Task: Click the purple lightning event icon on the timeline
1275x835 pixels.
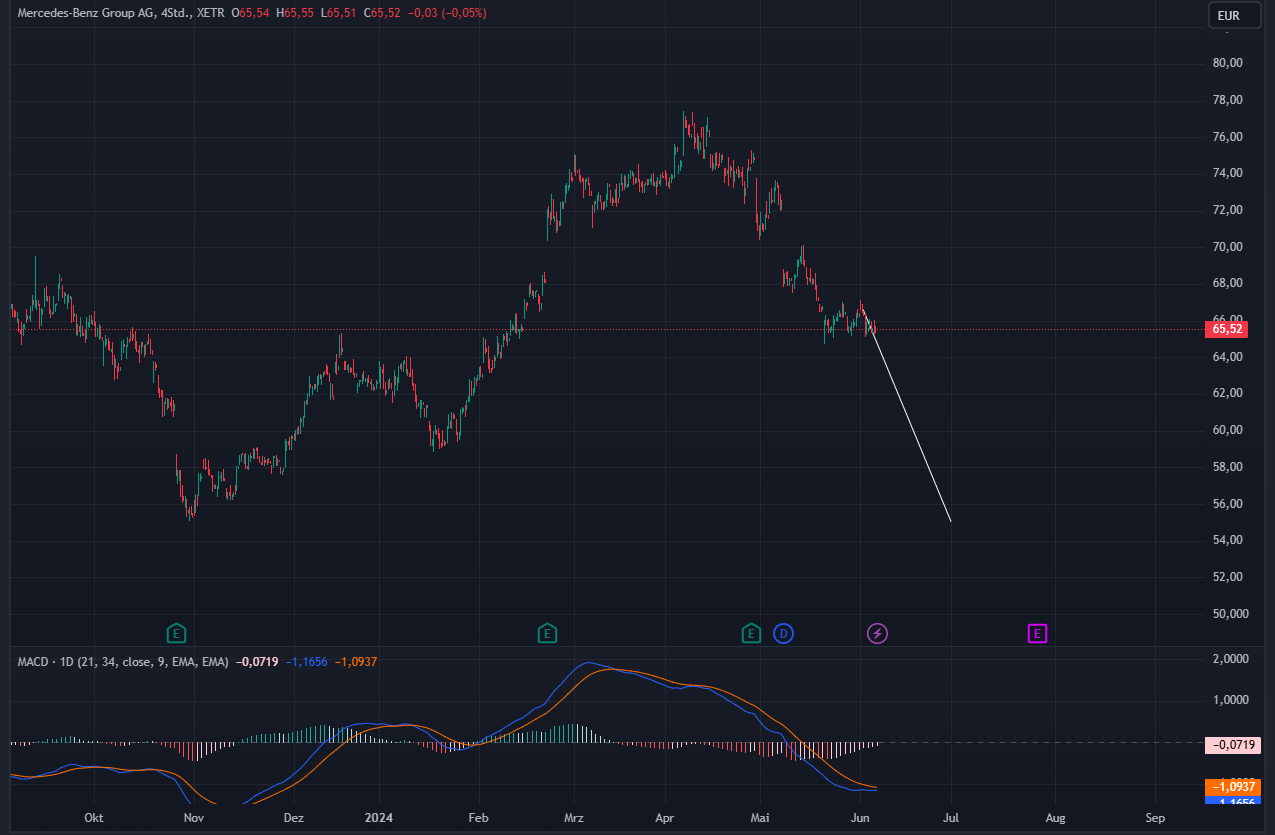Action: point(877,633)
